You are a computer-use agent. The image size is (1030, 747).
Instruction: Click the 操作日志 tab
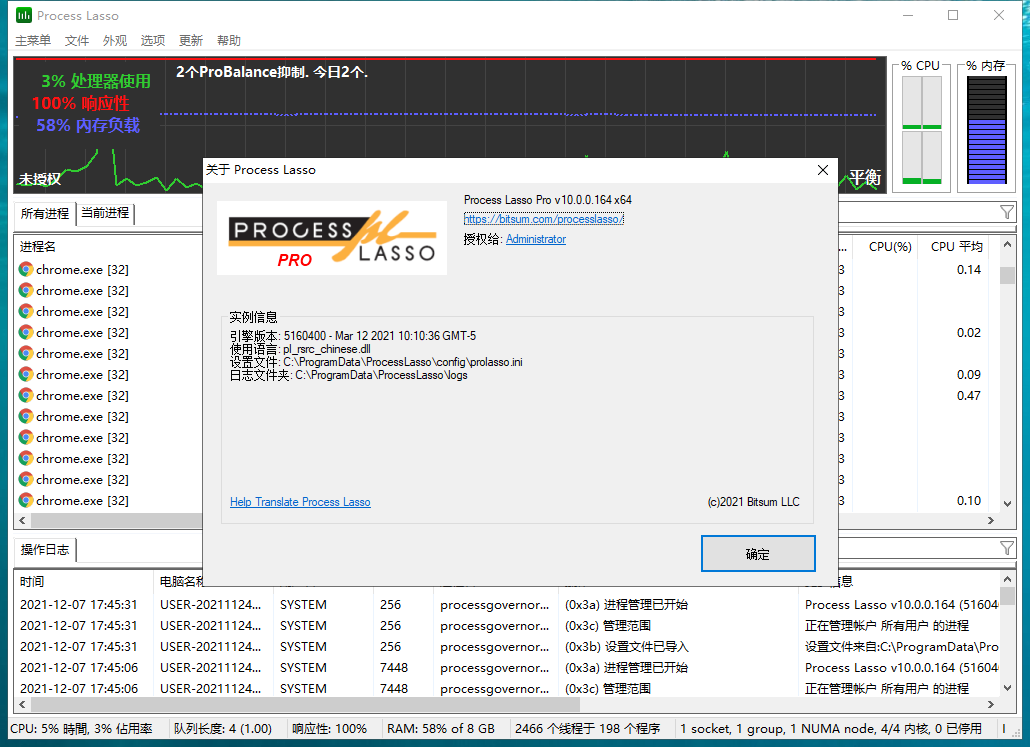(45, 549)
